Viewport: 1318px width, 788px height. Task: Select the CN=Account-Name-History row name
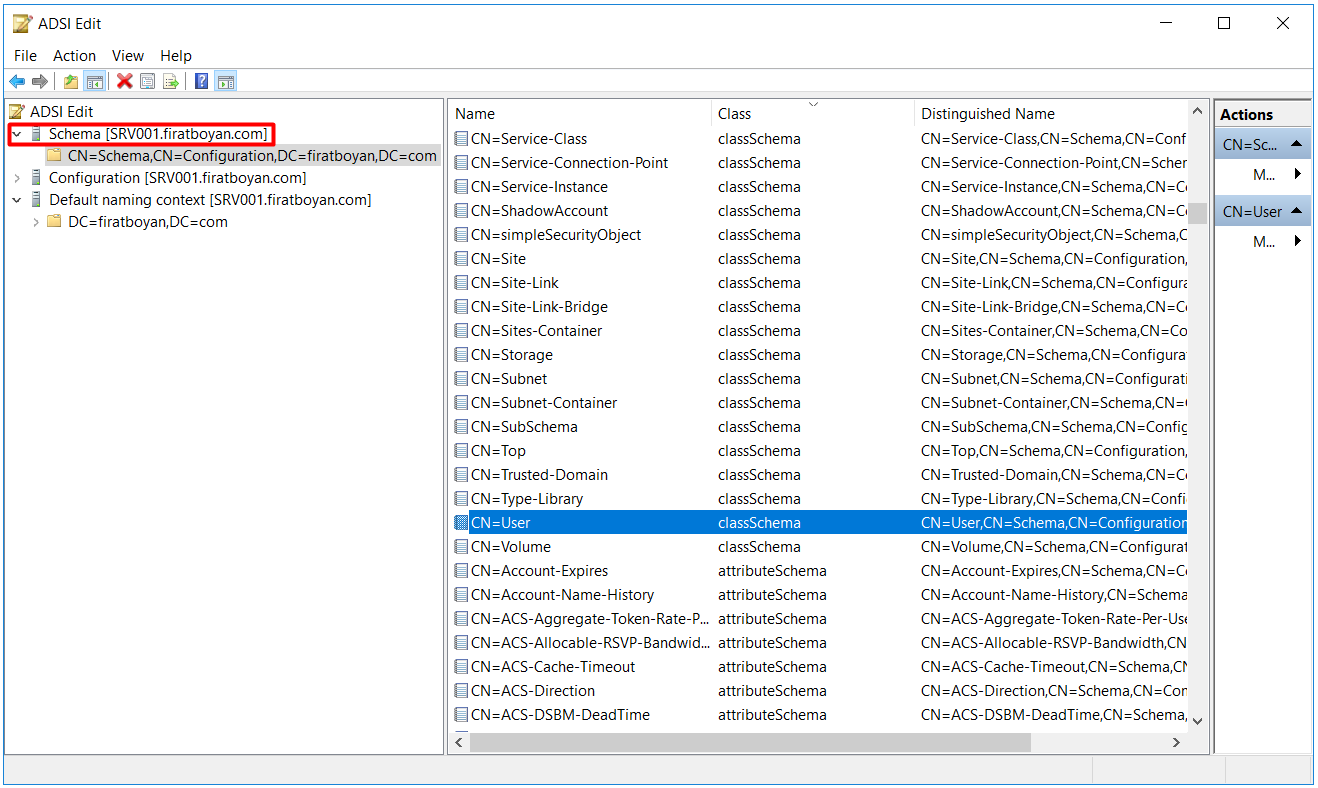click(x=562, y=595)
